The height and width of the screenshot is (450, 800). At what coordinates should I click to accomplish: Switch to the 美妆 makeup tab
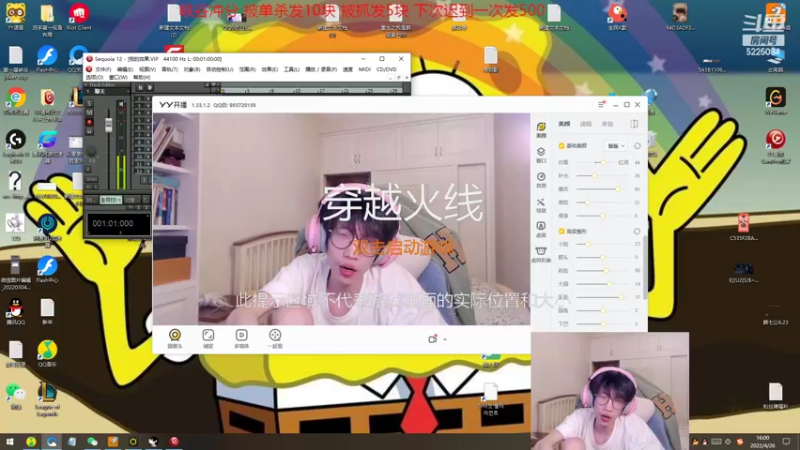[x=607, y=124]
